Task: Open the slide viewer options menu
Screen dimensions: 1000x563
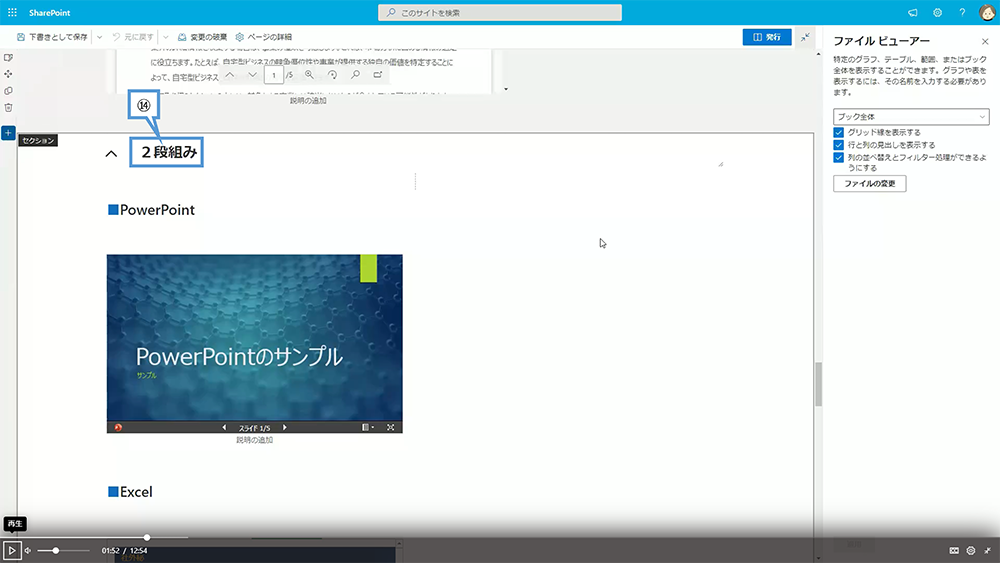Action: [x=368, y=427]
